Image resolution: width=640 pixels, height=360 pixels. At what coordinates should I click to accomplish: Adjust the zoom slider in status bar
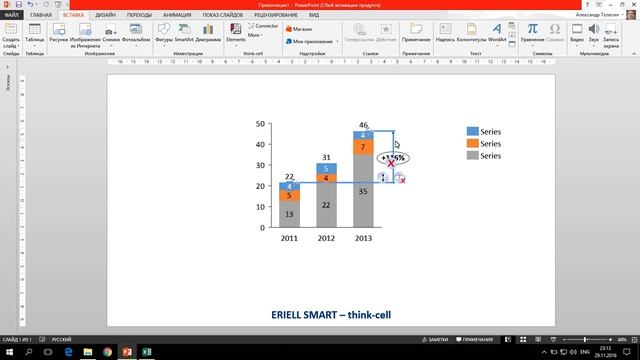coord(585,340)
